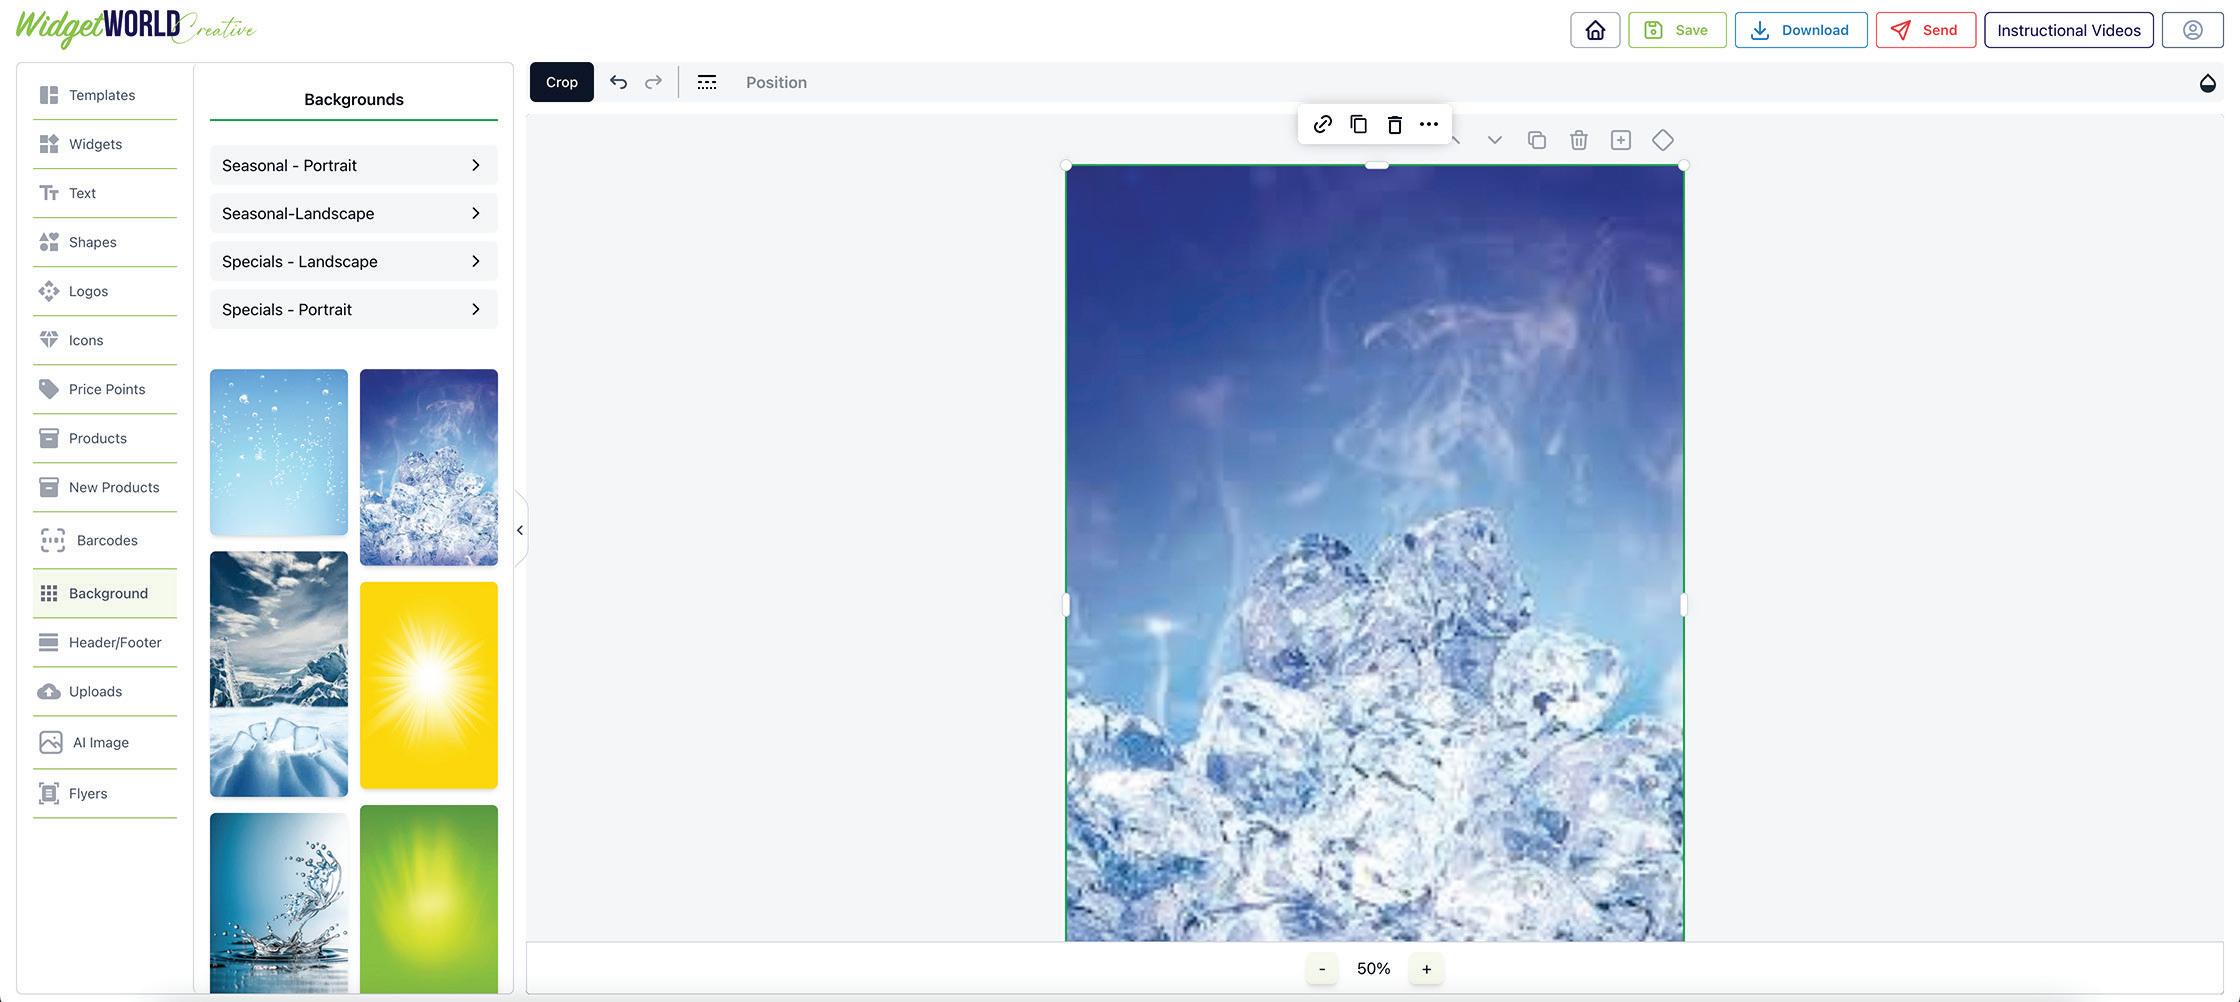Send the design
This screenshot has height=1002, width=2240.
pyautogui.click(x=1926, y=30)
